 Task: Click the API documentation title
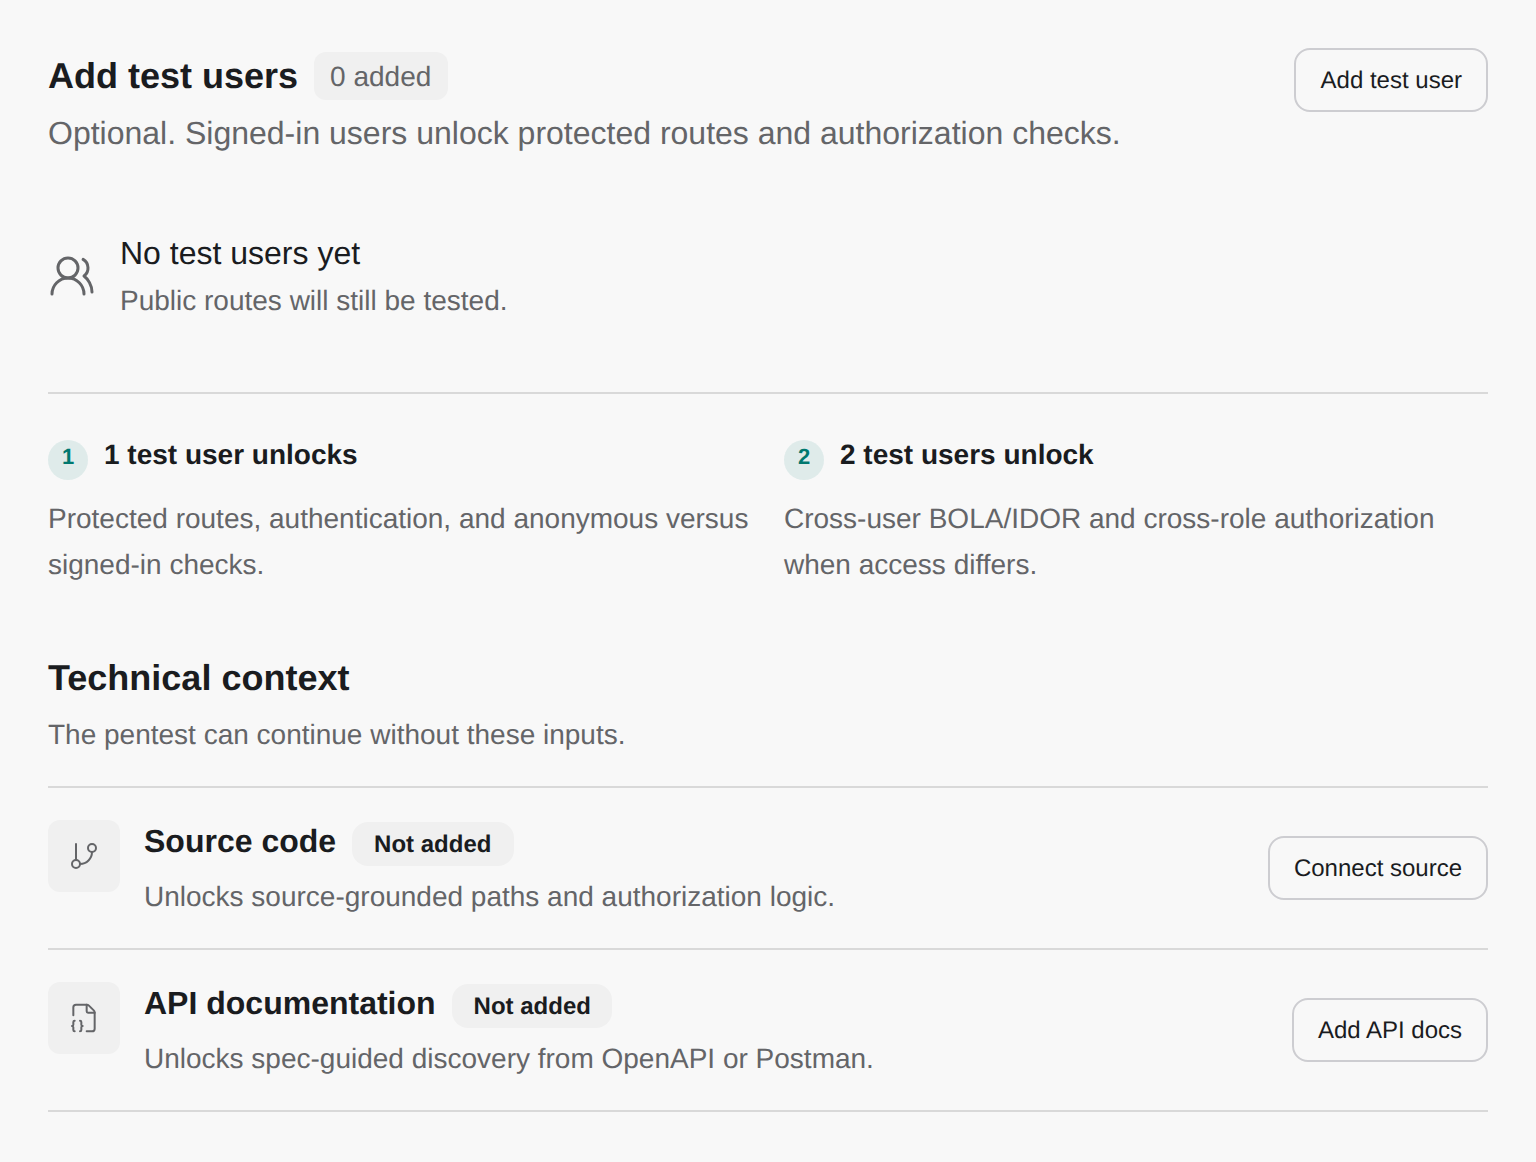(x=290, y=1004)
